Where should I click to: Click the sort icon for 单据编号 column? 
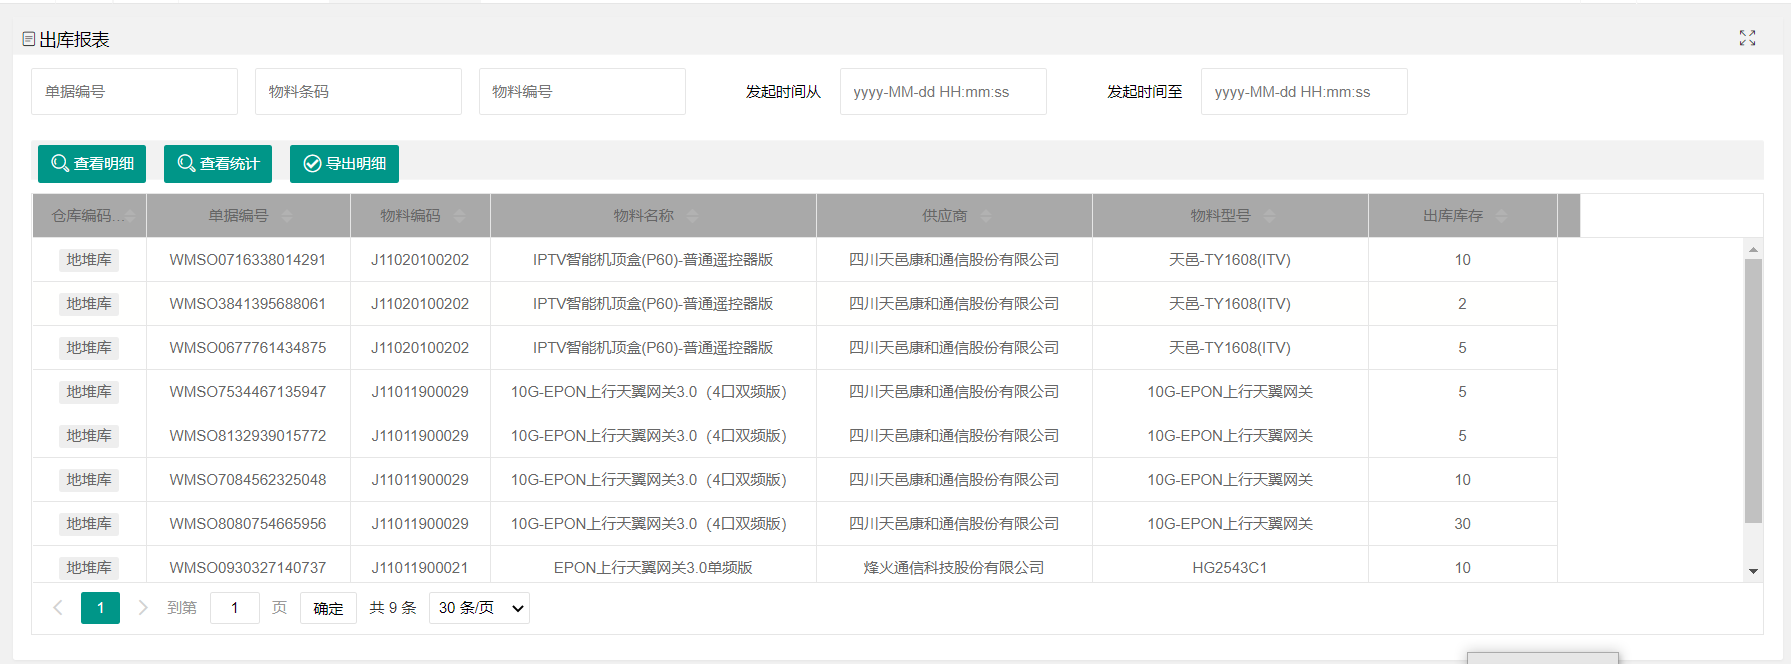coord(287,216)
